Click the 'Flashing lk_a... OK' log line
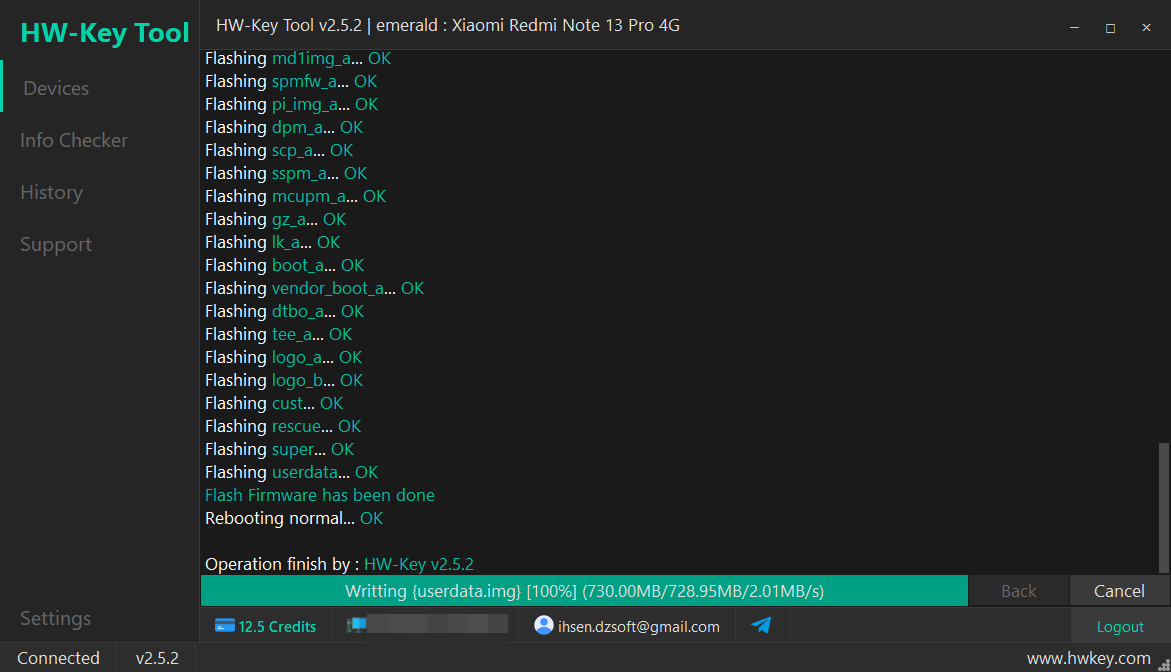The width and height of the screenshot is (1171, 672). click(x=273, y=242)
